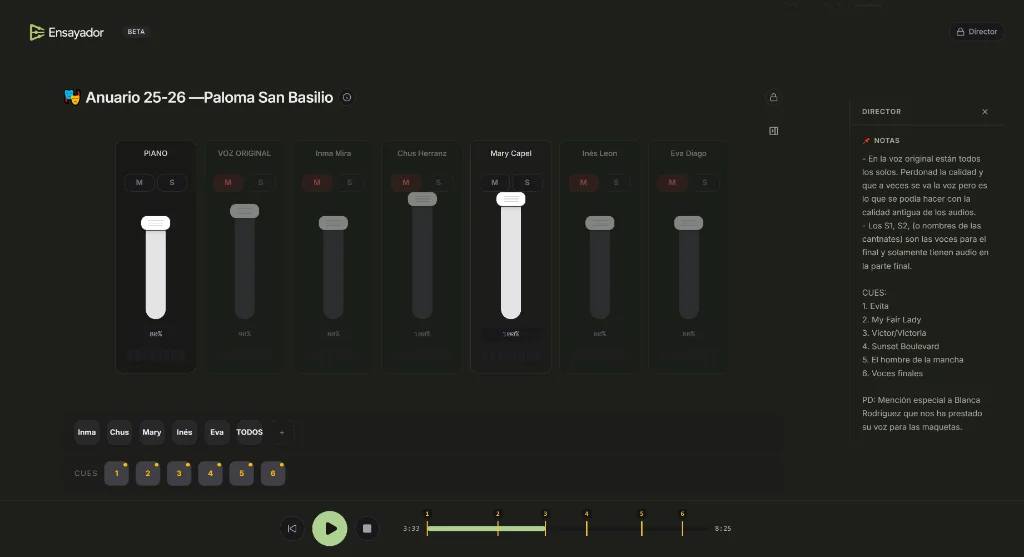Image resolution: width=1024 pixels, height=557 pixels.
Task: Unmute the VOZ ORIGINAL channel
Action: (228, 183)
